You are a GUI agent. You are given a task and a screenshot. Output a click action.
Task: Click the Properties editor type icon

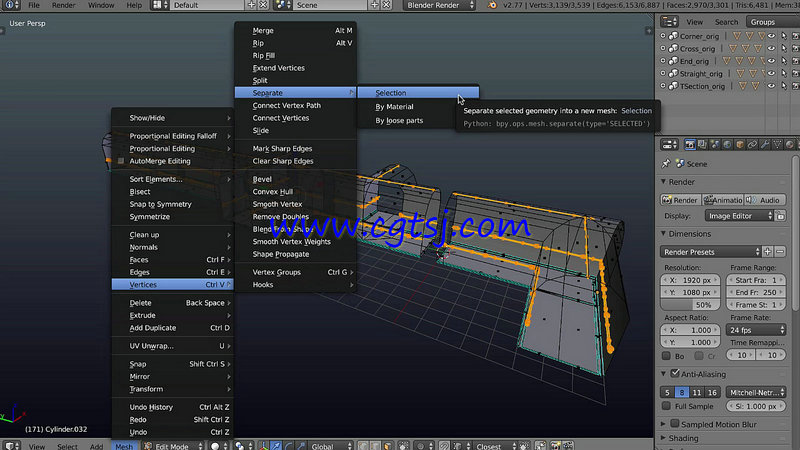tap(669, 145)
